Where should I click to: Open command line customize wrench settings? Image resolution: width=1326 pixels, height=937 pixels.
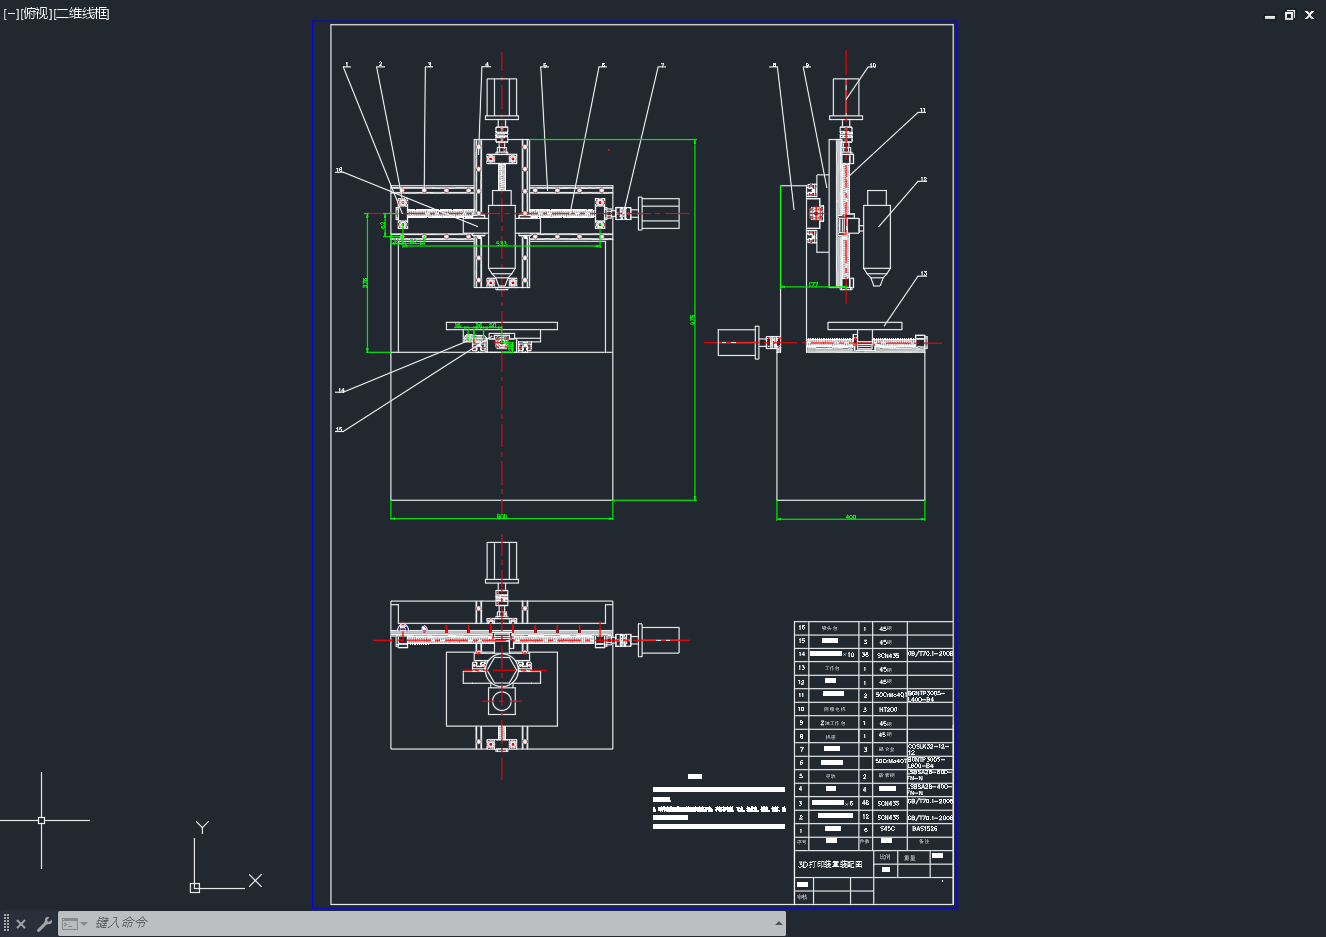pyautogui.click(x=44, y=924)
